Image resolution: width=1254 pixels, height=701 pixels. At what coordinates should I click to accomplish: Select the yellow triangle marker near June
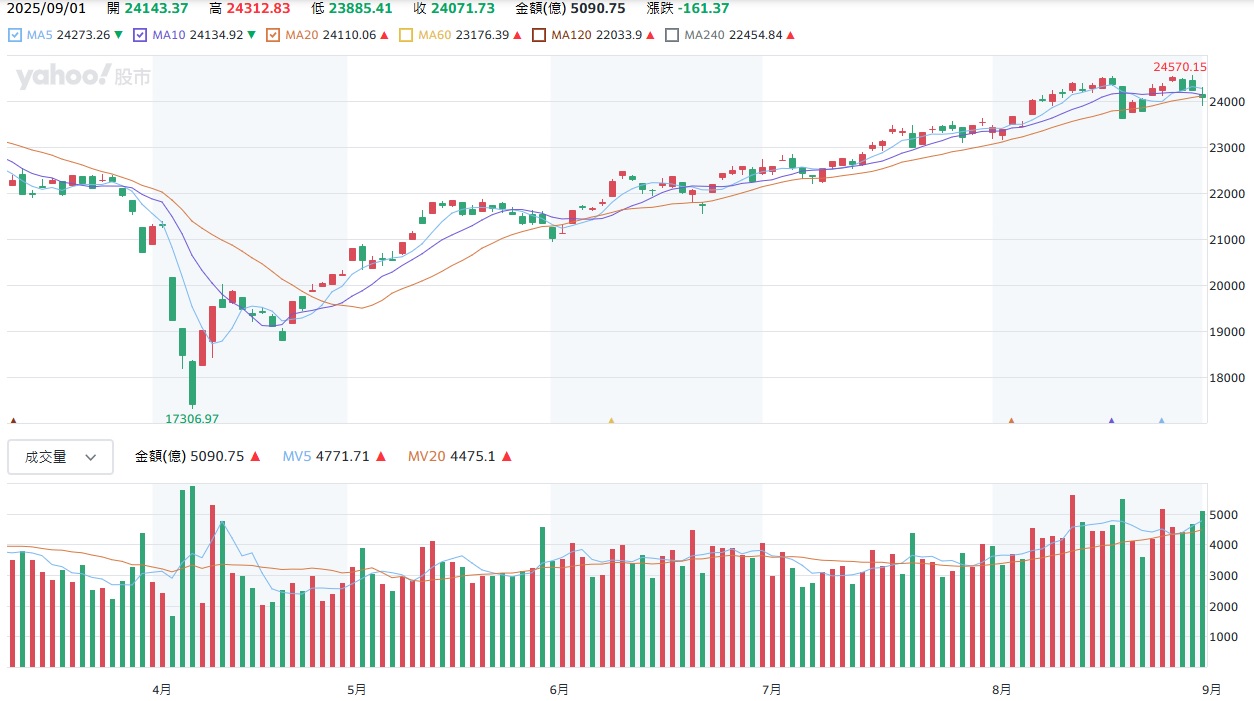click(611, 421)
